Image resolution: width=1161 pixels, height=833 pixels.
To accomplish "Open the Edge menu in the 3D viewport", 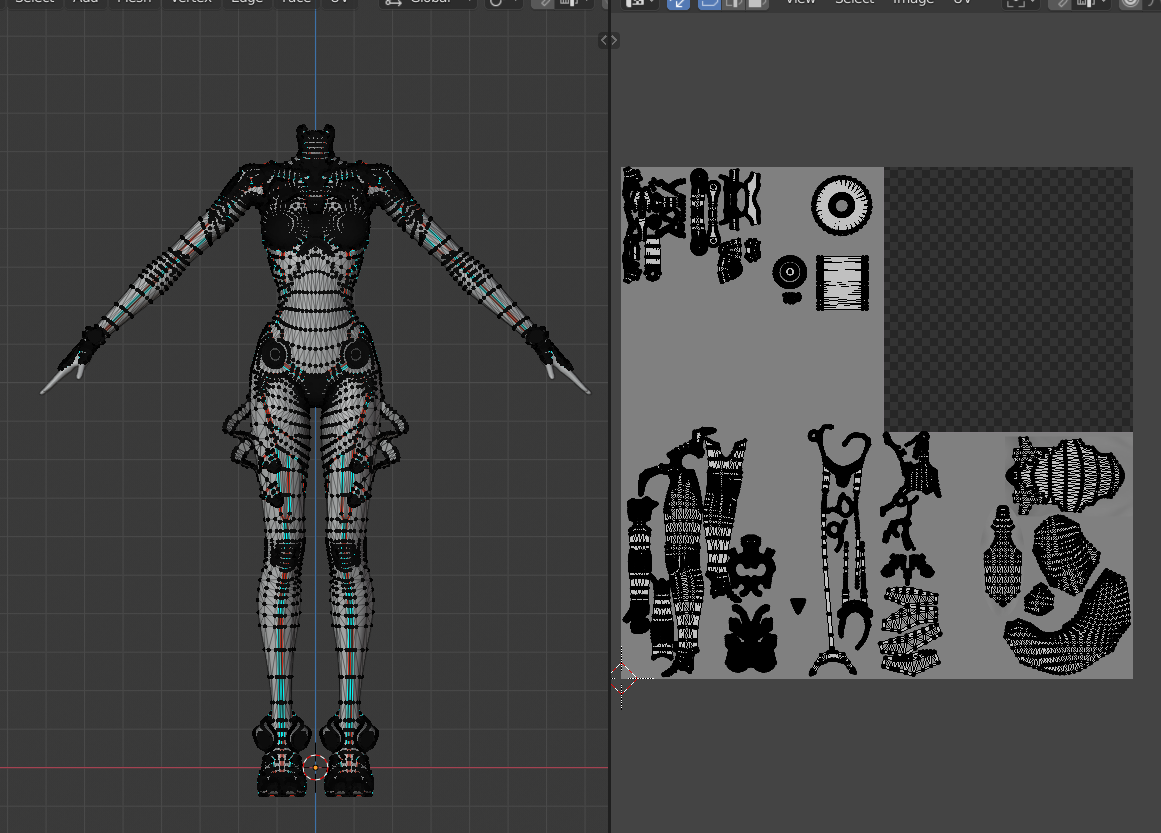I will (247, 2).
